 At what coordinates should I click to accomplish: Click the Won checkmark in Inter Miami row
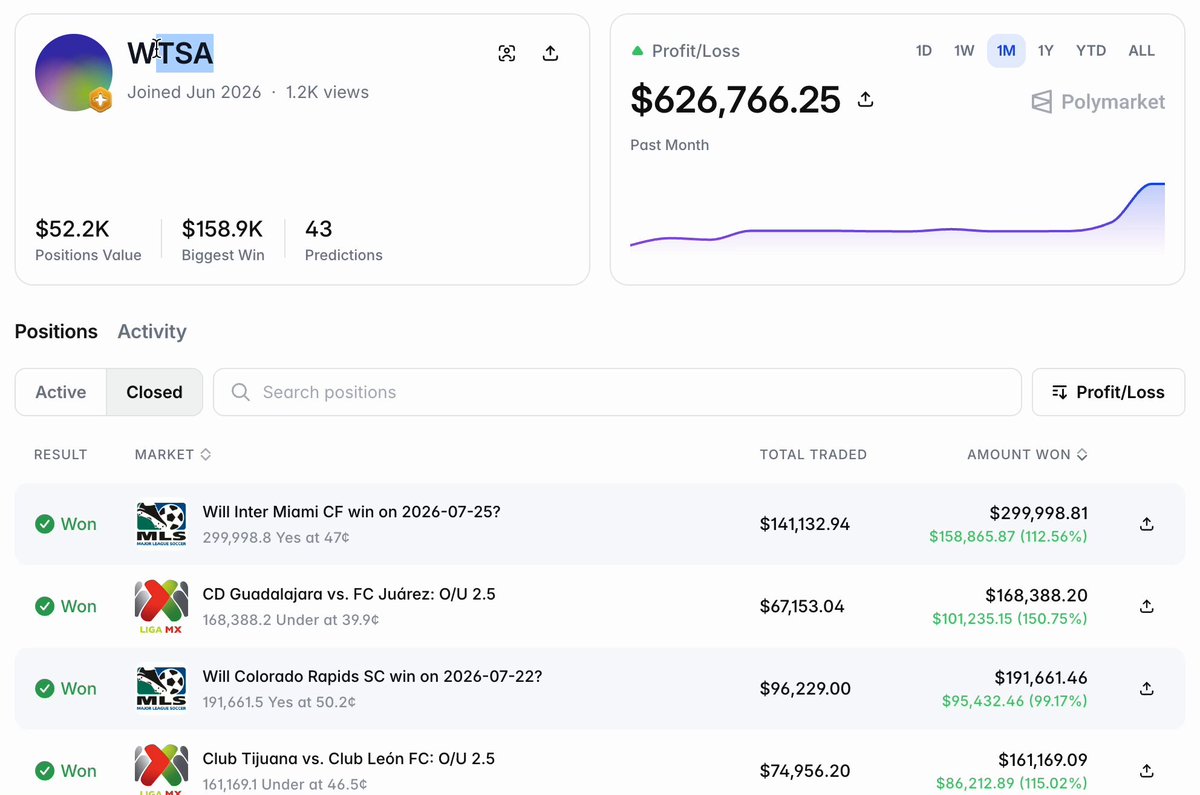(x=44, y=524)
